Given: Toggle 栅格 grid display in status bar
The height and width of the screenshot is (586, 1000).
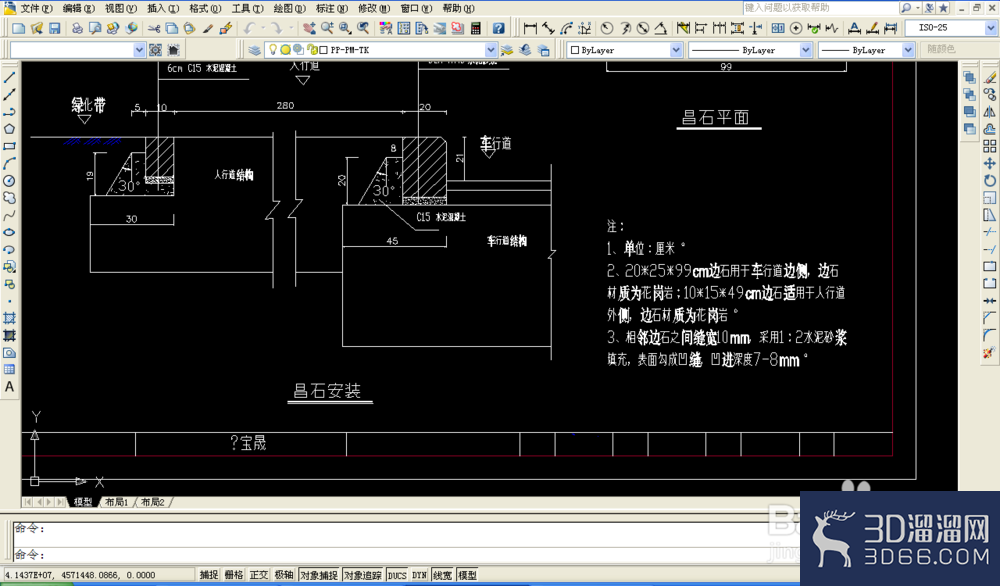Looking at the screenshot, I should [233, 575].
